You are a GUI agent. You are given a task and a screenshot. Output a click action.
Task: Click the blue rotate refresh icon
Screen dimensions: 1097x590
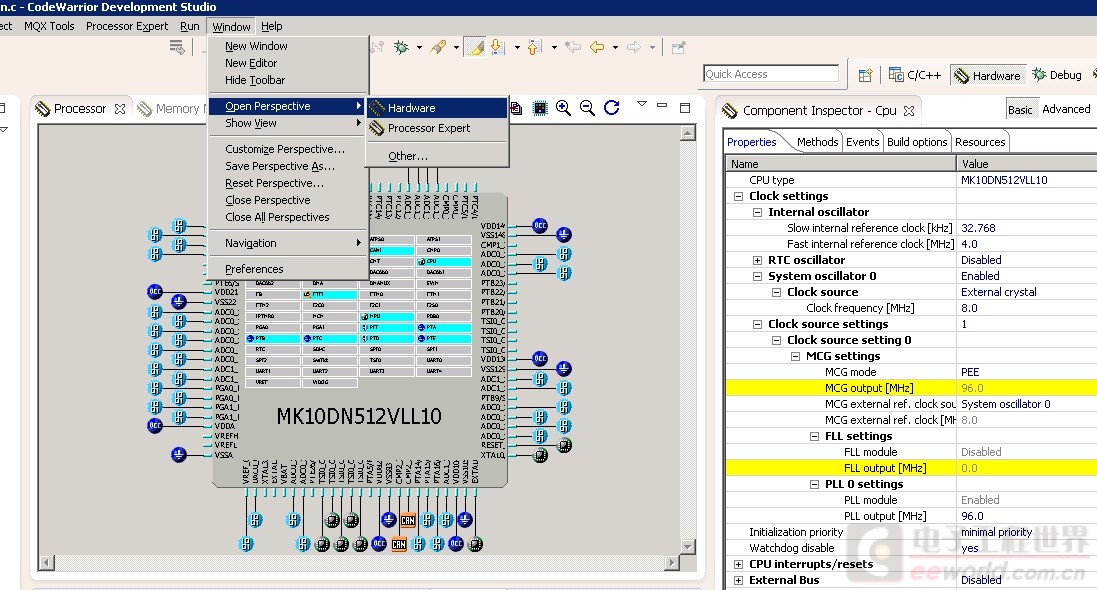(611, 108)
